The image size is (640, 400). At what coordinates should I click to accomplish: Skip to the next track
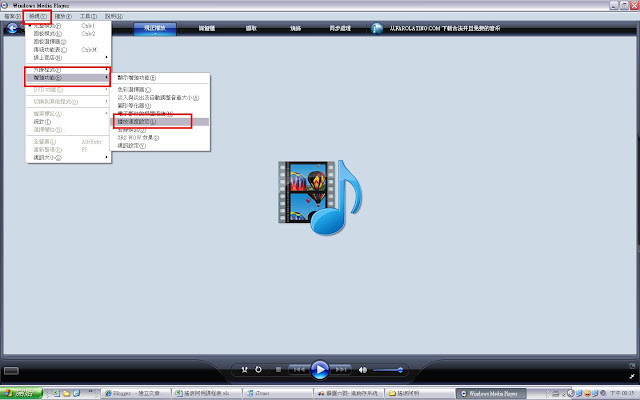(340, 370)
